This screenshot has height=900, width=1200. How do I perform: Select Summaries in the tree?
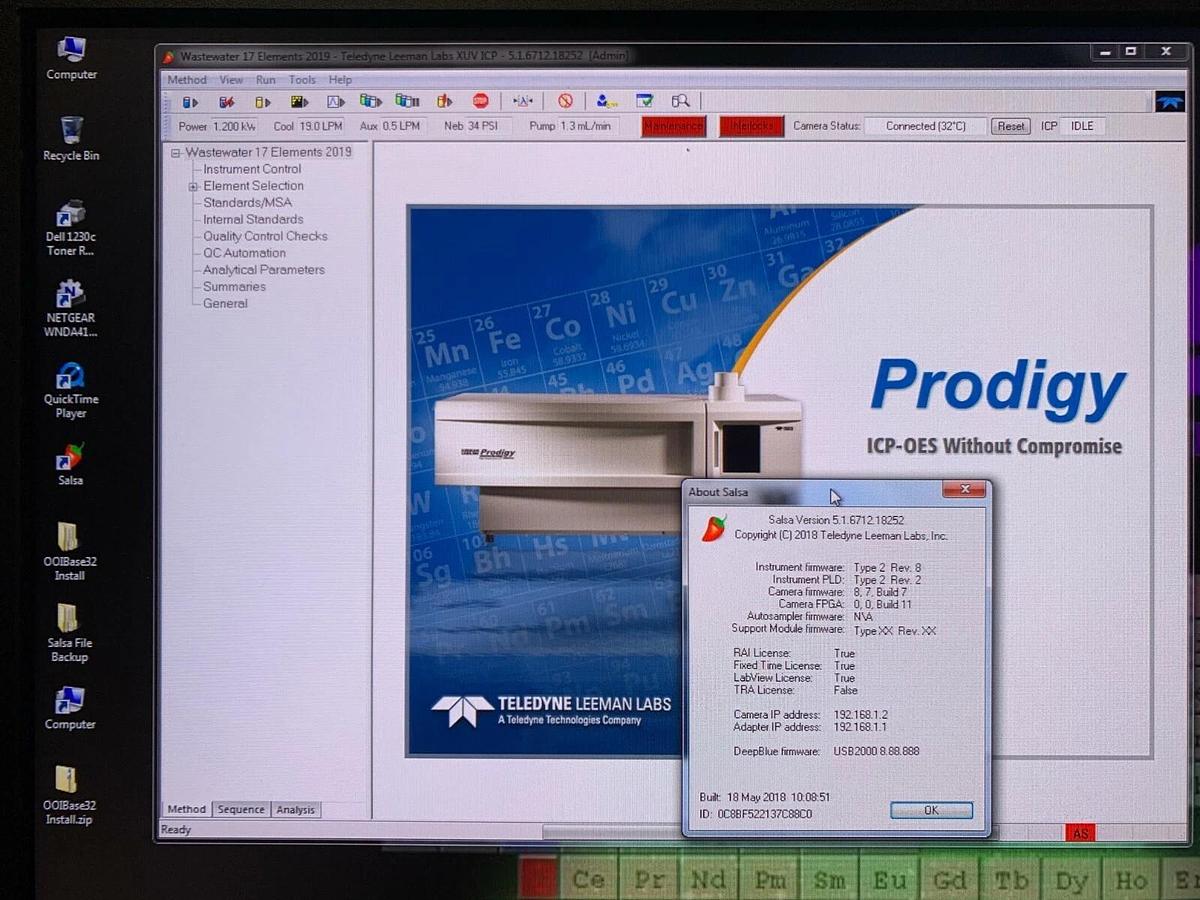pos(234,287)
